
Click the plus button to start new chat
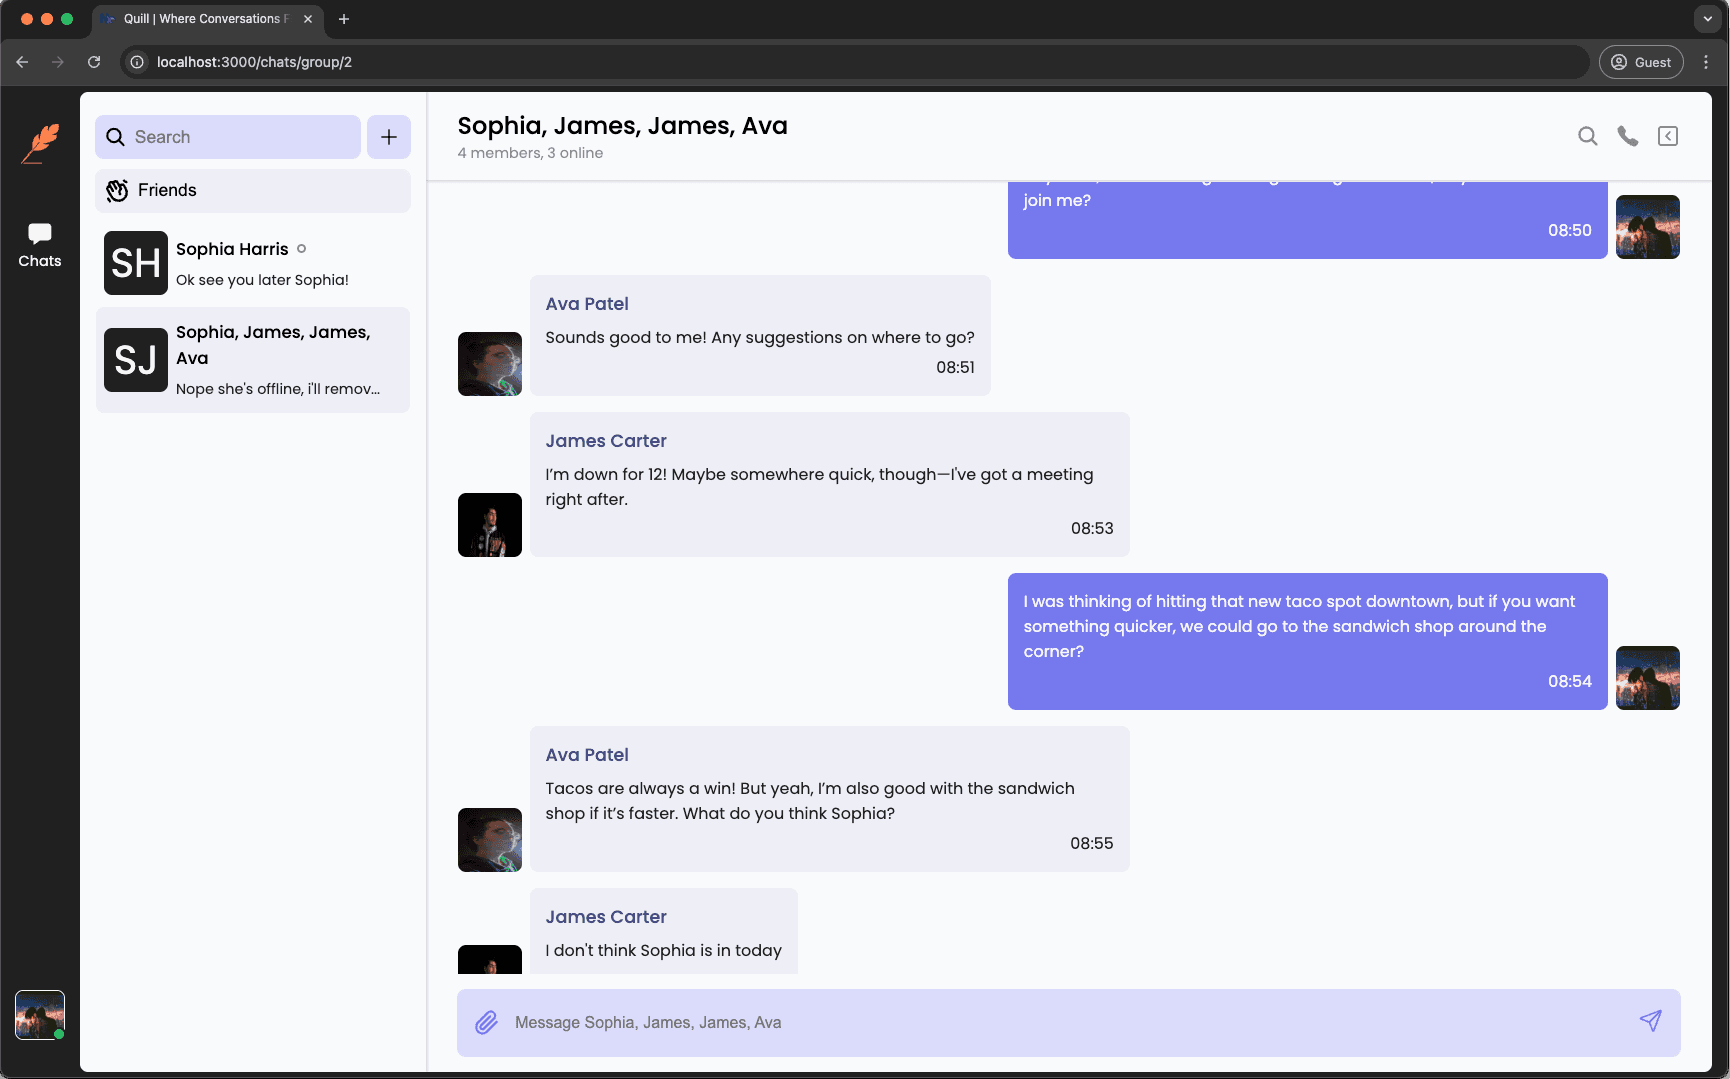click(389, 137)
